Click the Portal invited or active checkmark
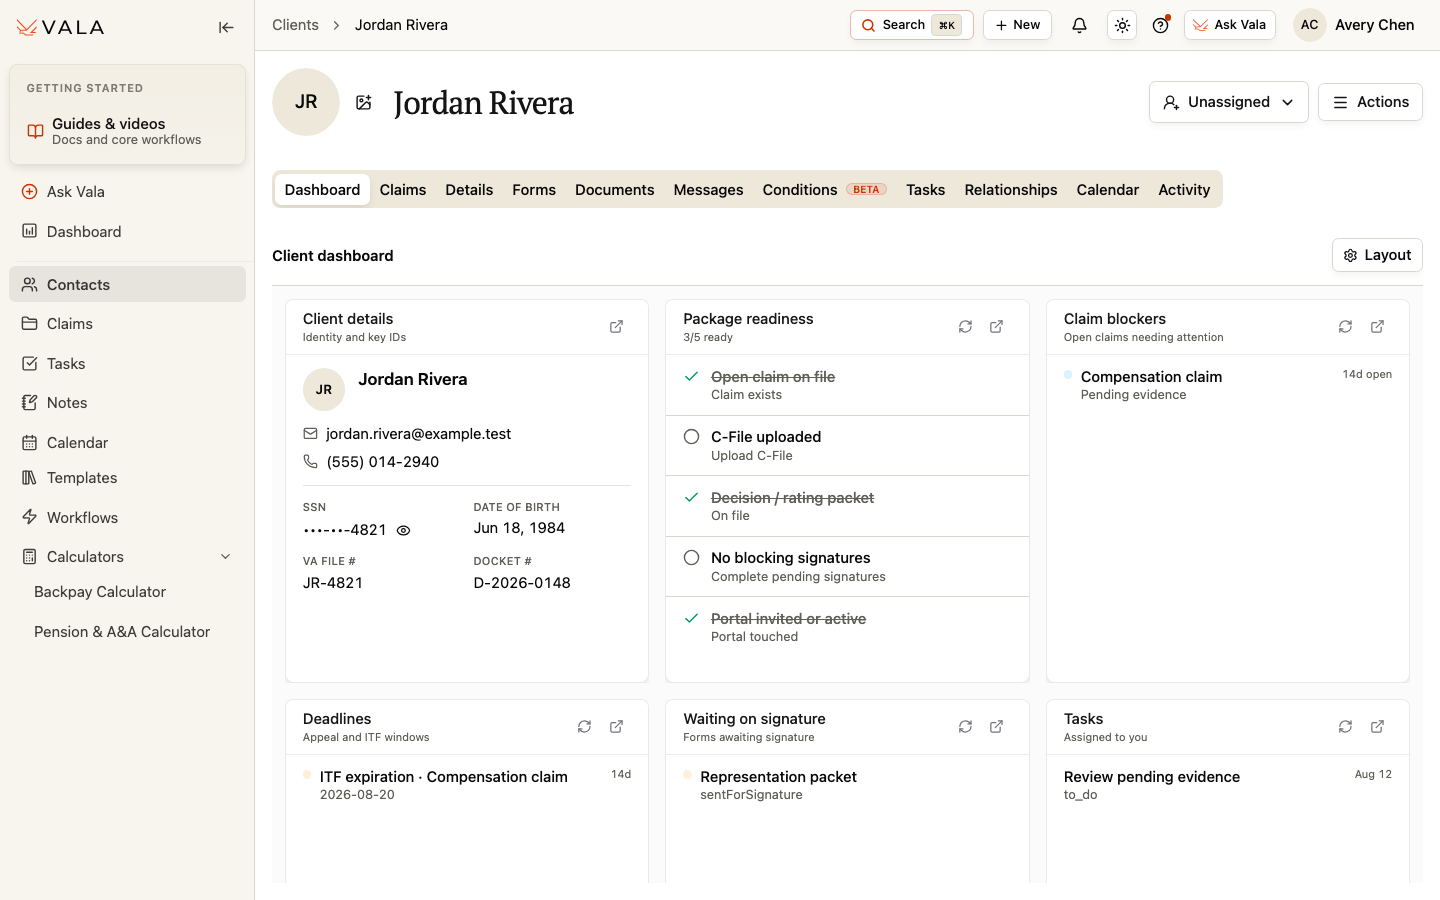 click(x=691, y=619)
